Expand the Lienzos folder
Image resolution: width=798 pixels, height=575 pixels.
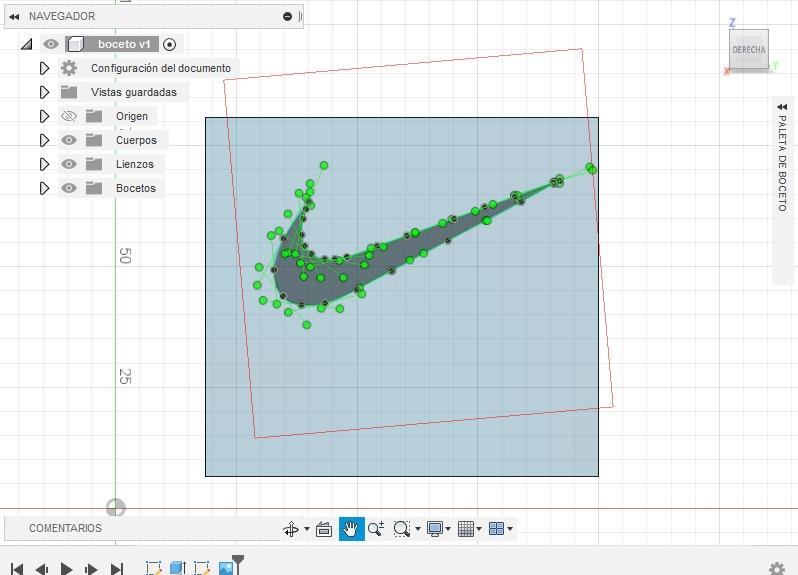tap(44, 164)
